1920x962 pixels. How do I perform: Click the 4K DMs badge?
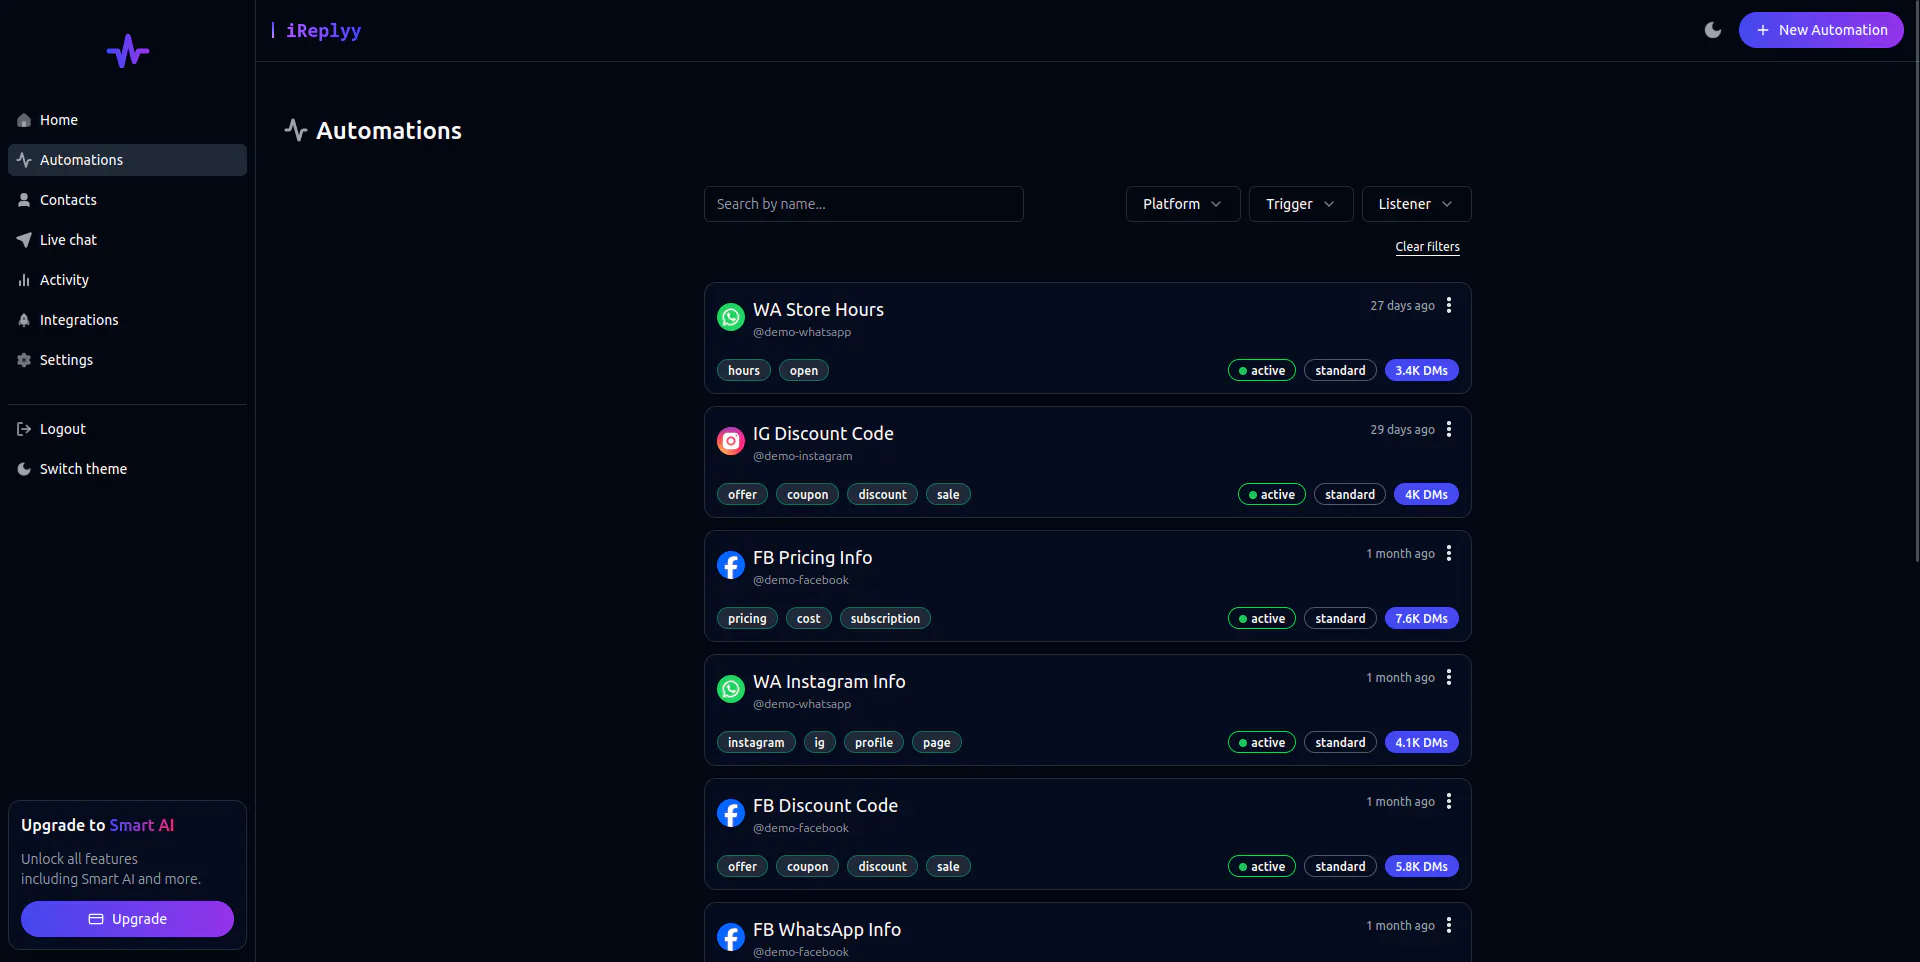pos(1426,495)
